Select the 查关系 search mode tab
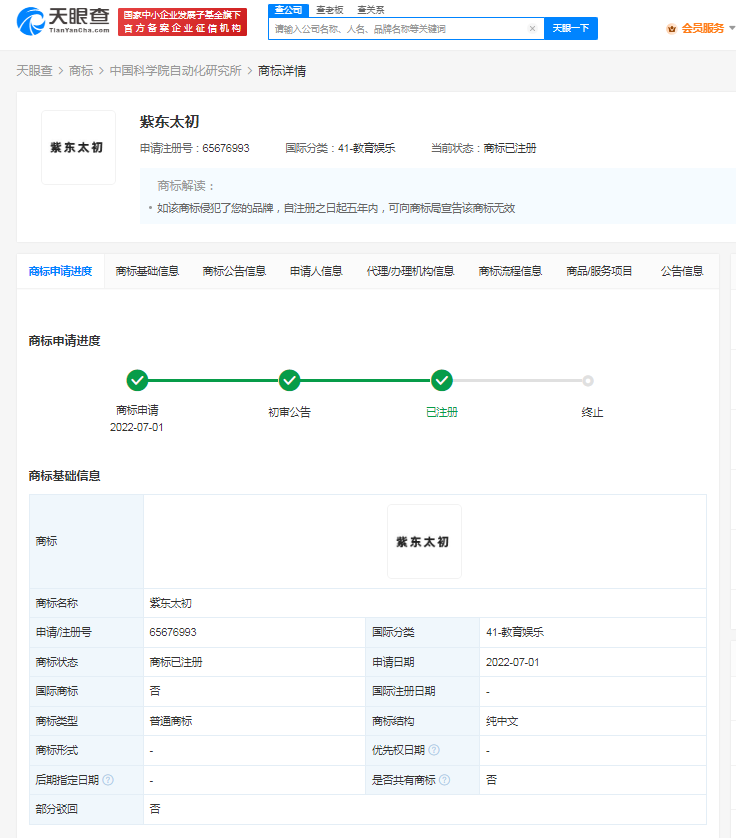This screenshot has height=838, width=736. pyautogui.click(x=370, y=9)
